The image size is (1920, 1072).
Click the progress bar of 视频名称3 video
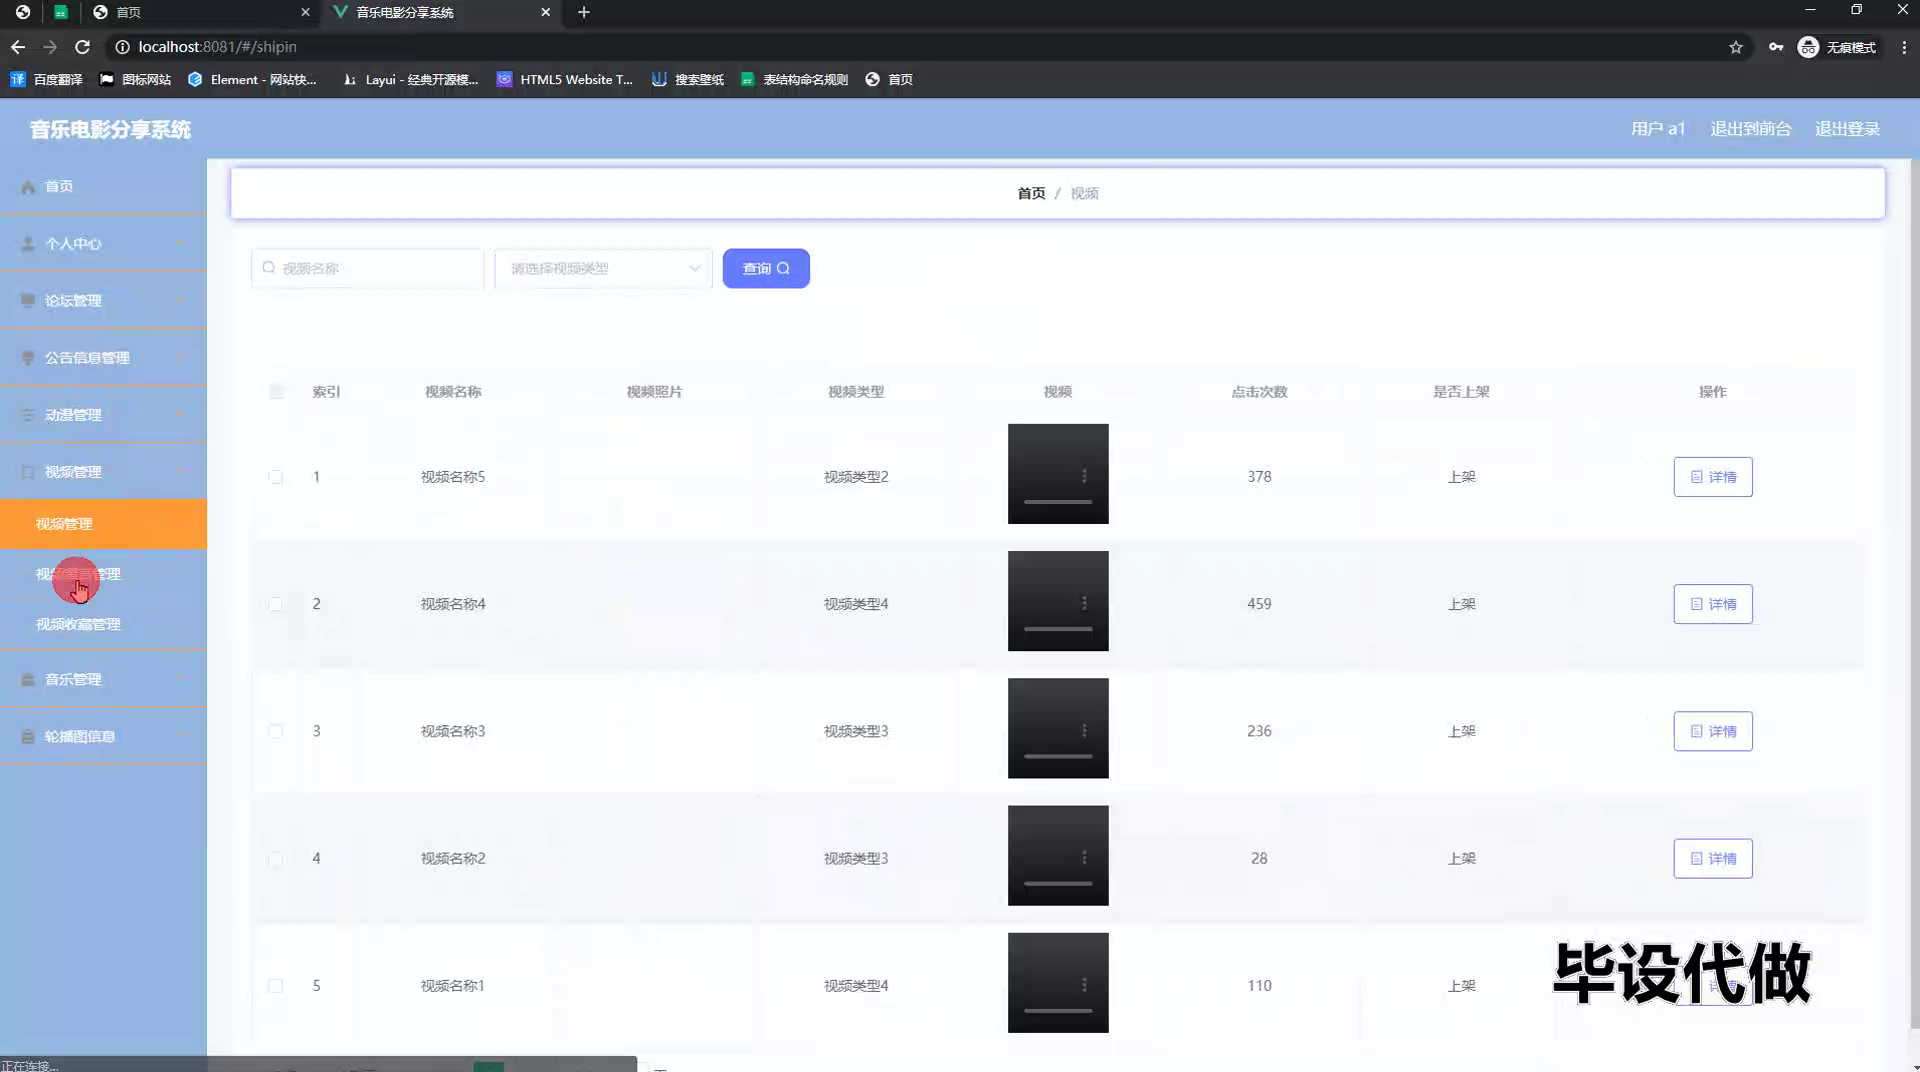tap(1058, 755)
